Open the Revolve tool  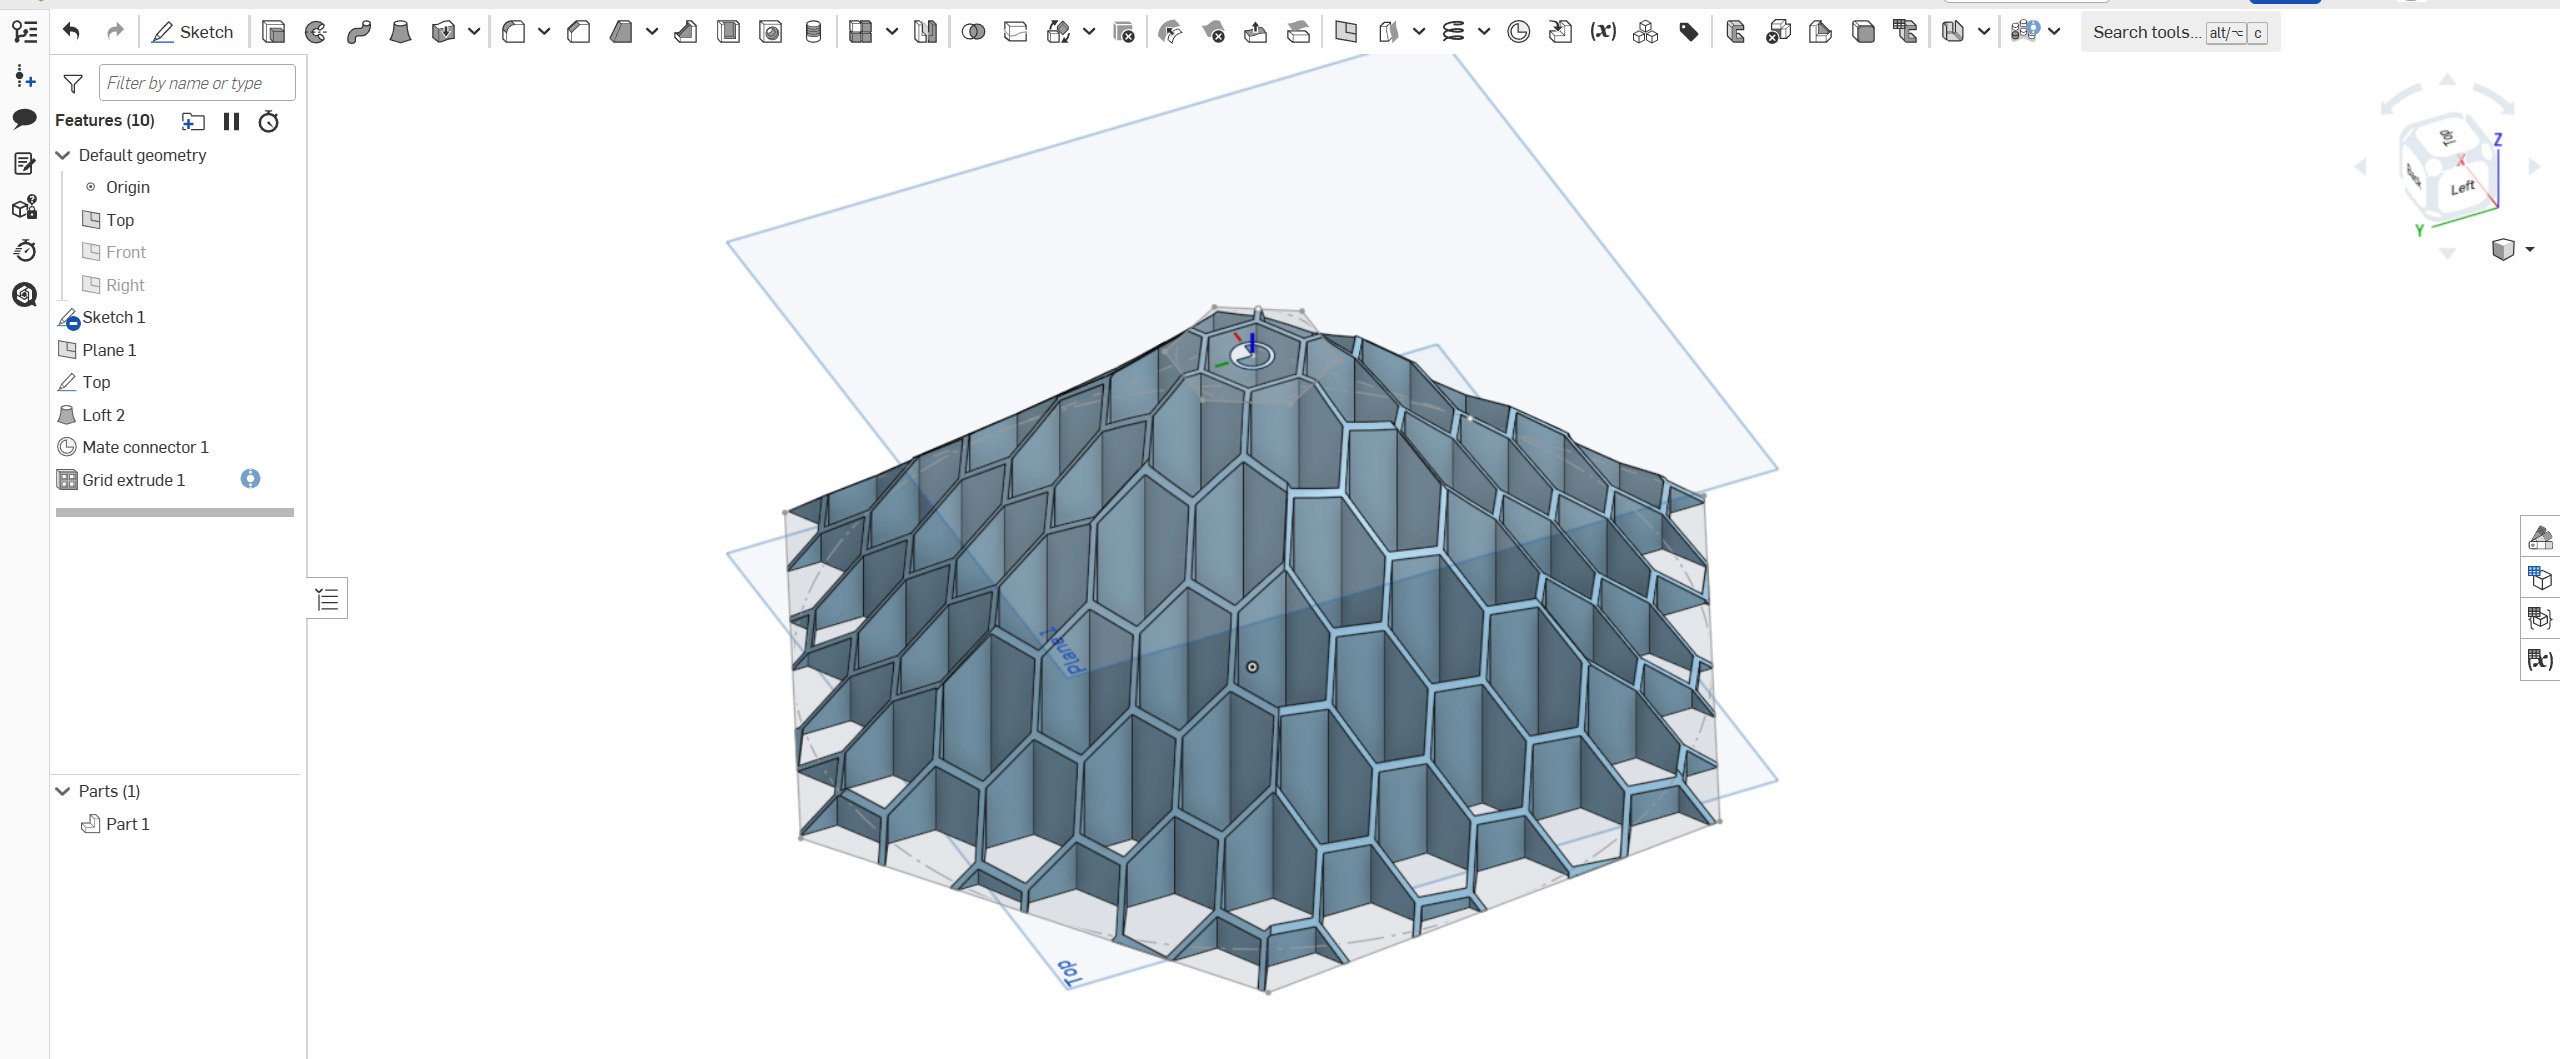point(316,31)
